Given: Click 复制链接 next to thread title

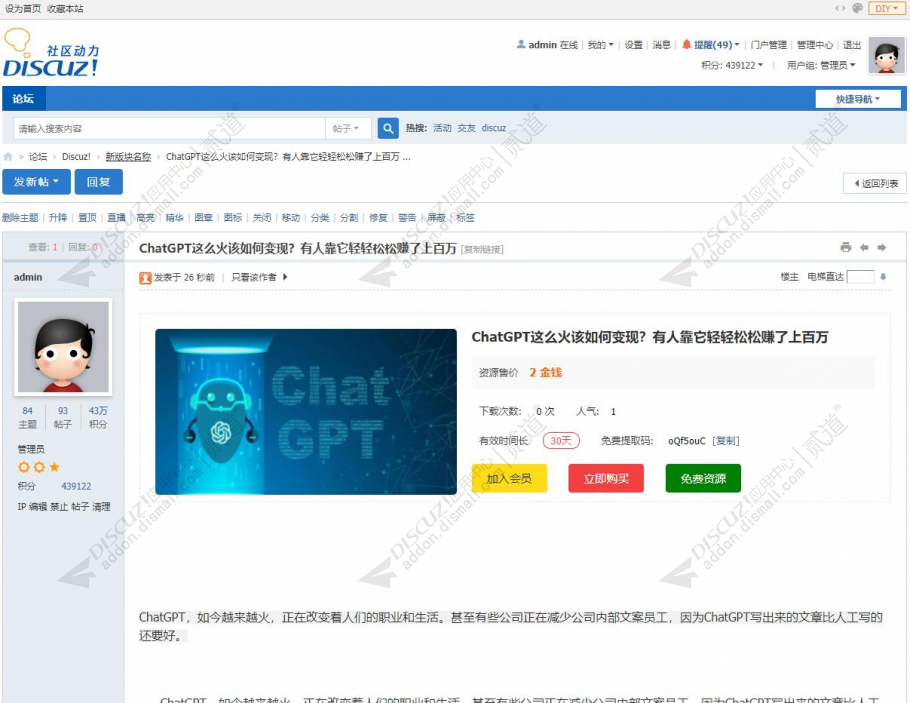Looking at the screenshot, I should [x=482, y=250].
